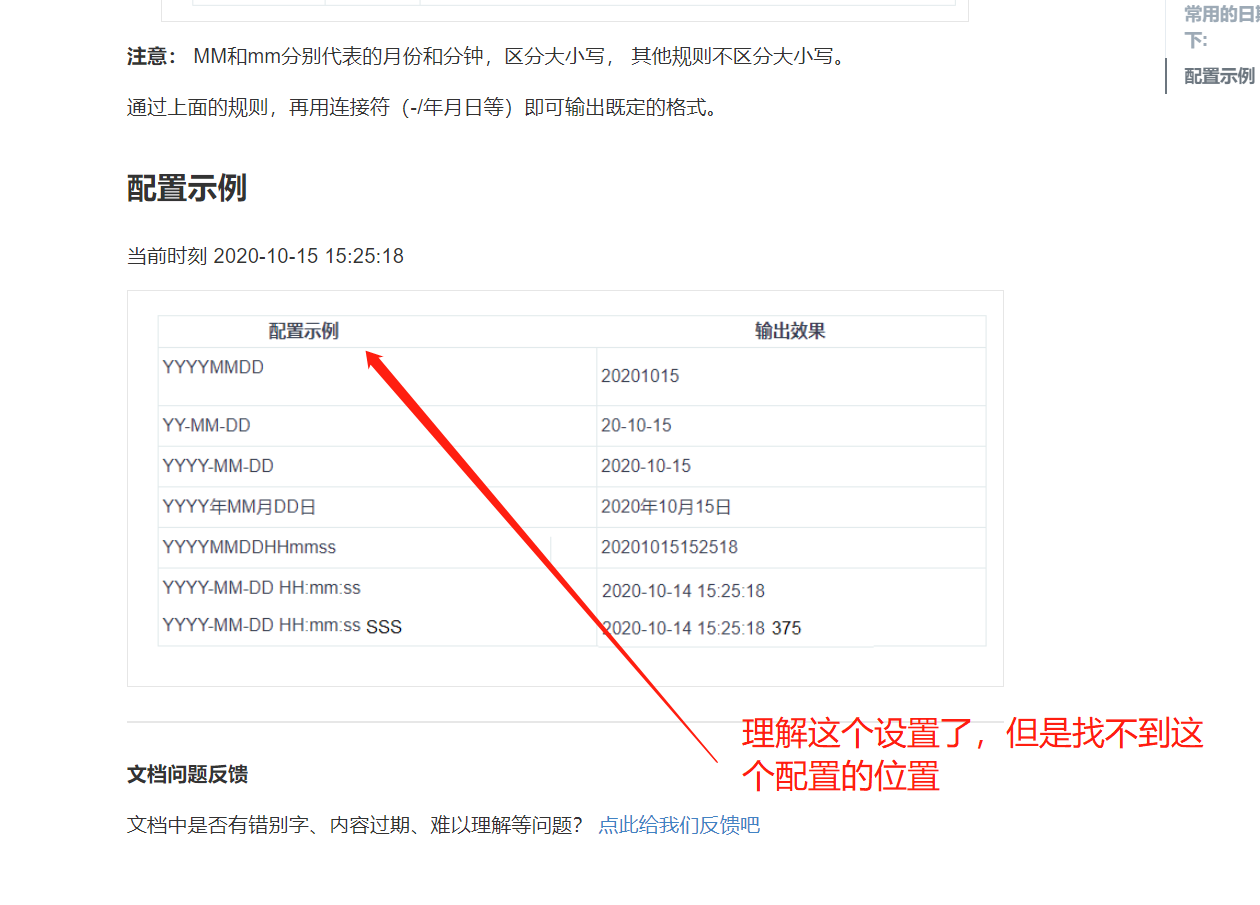This screenshot has width=1260, height=905.
Task: Click the 2020年10月15日 output cell
Action: click(665, 506)
